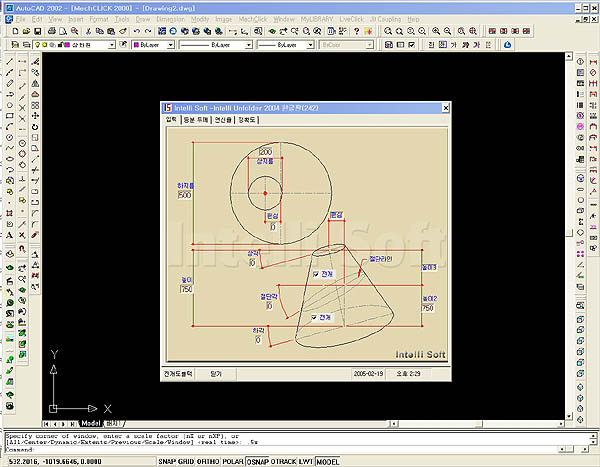Toggle ORTHO mode in status bar
Screen dimensions: 600x467
tap(208, 461)
